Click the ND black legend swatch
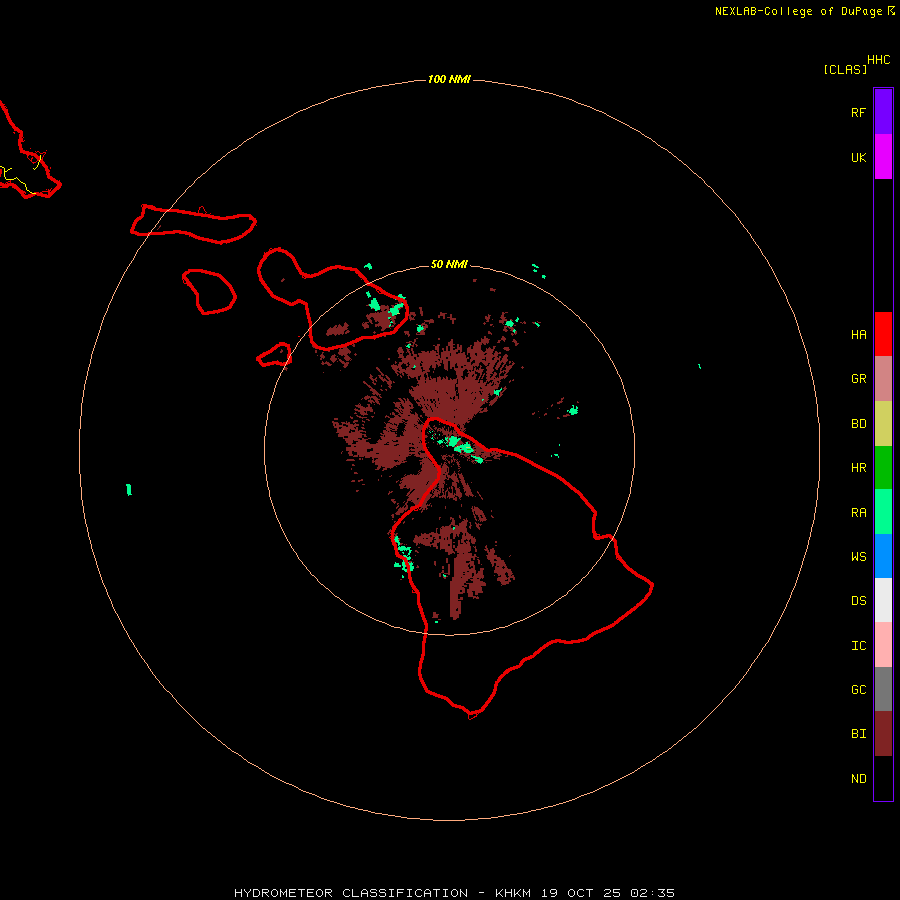 click(x=883, y=778)
